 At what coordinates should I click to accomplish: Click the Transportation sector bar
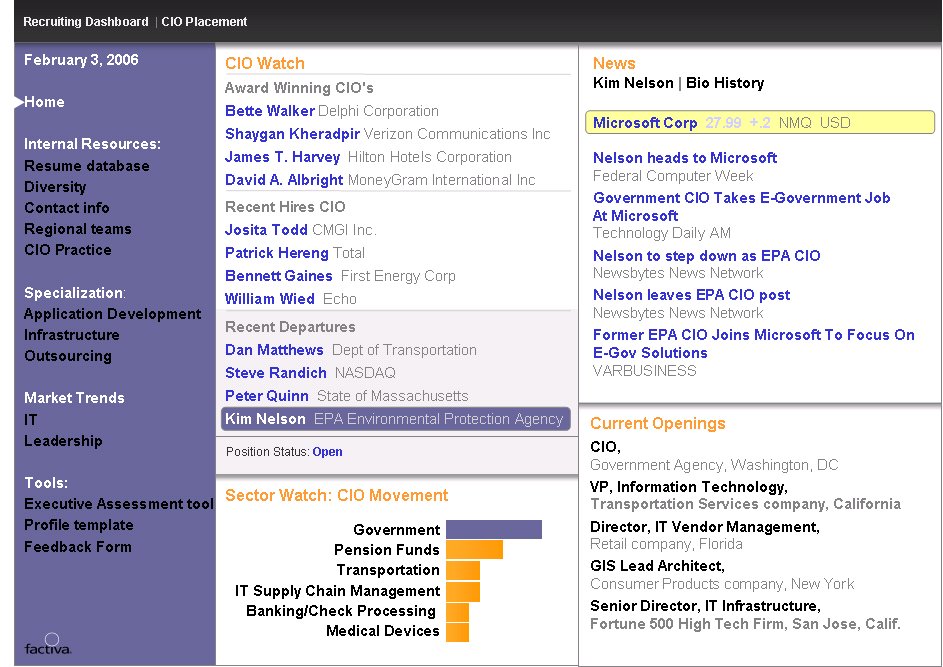coord(463,570)
